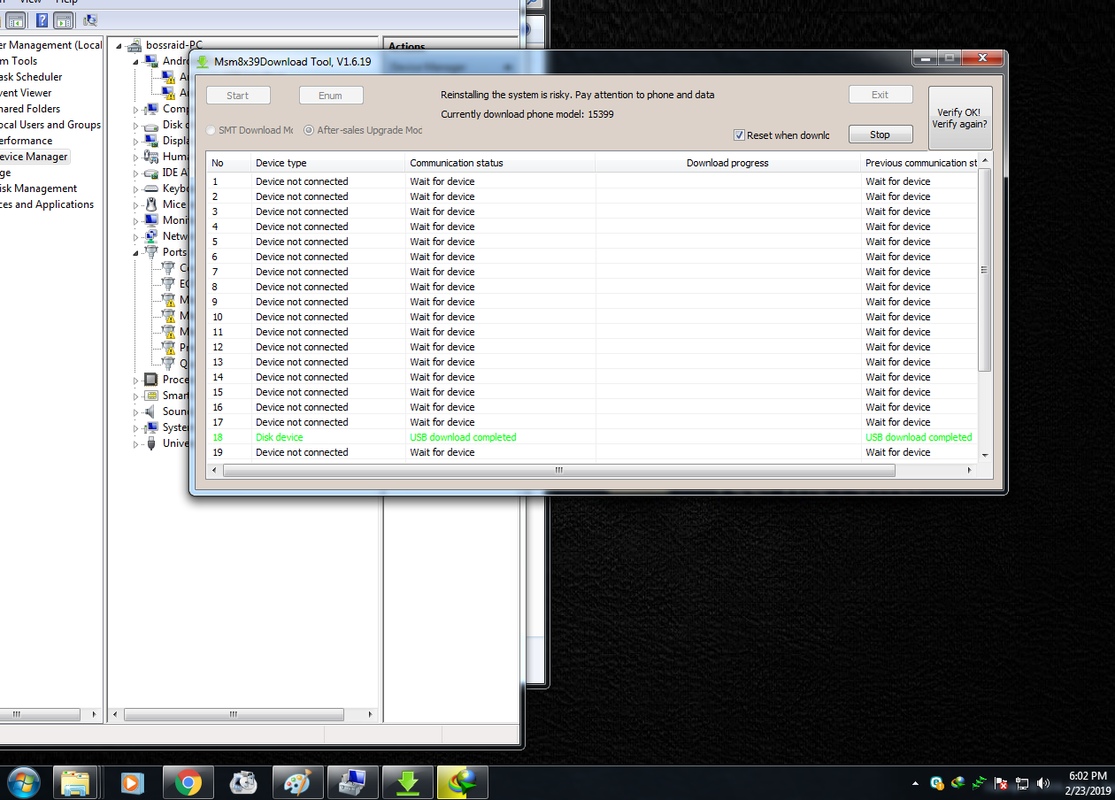Open the Windows Start menu
The image size is (1115, 800).
tap(23, 783)
